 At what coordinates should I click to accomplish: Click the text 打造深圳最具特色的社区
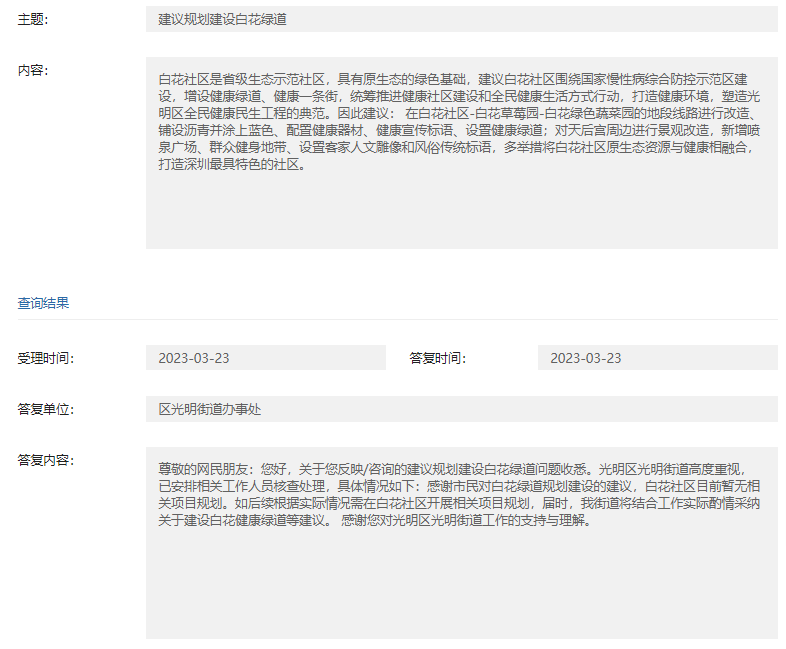[x=230, y=165]
